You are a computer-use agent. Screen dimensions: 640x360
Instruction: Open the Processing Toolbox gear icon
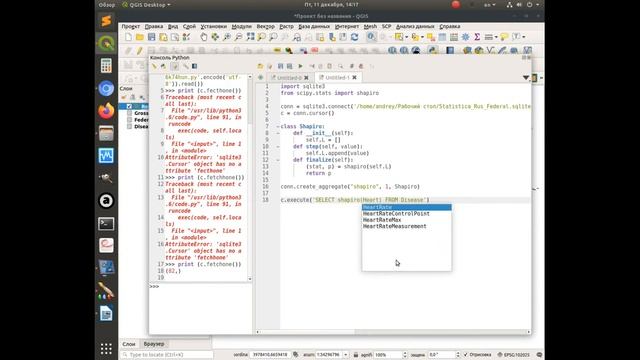[x=465, y=37]
